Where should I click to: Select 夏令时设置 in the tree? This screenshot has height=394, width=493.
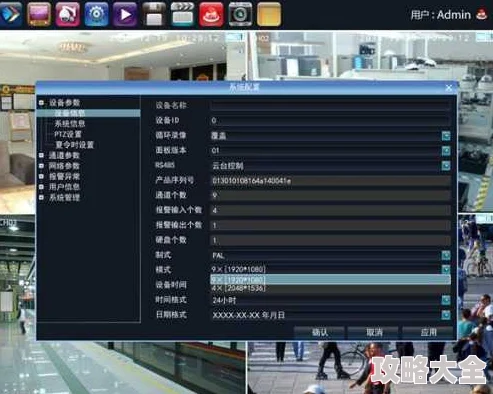(74, 145)
